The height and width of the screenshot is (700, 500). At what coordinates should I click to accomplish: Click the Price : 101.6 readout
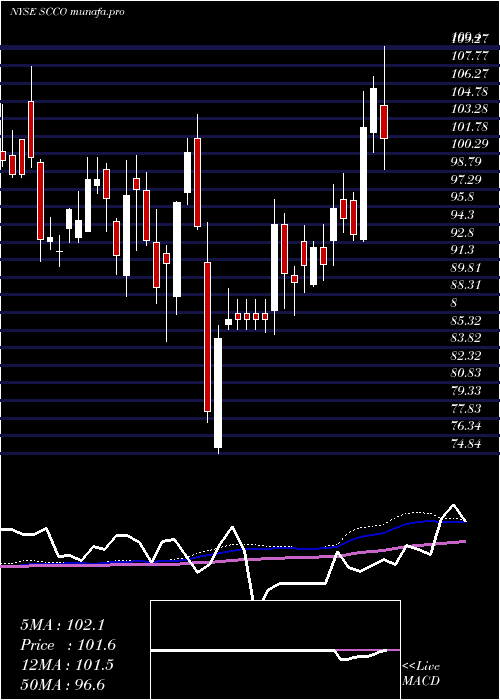[68, 645]
